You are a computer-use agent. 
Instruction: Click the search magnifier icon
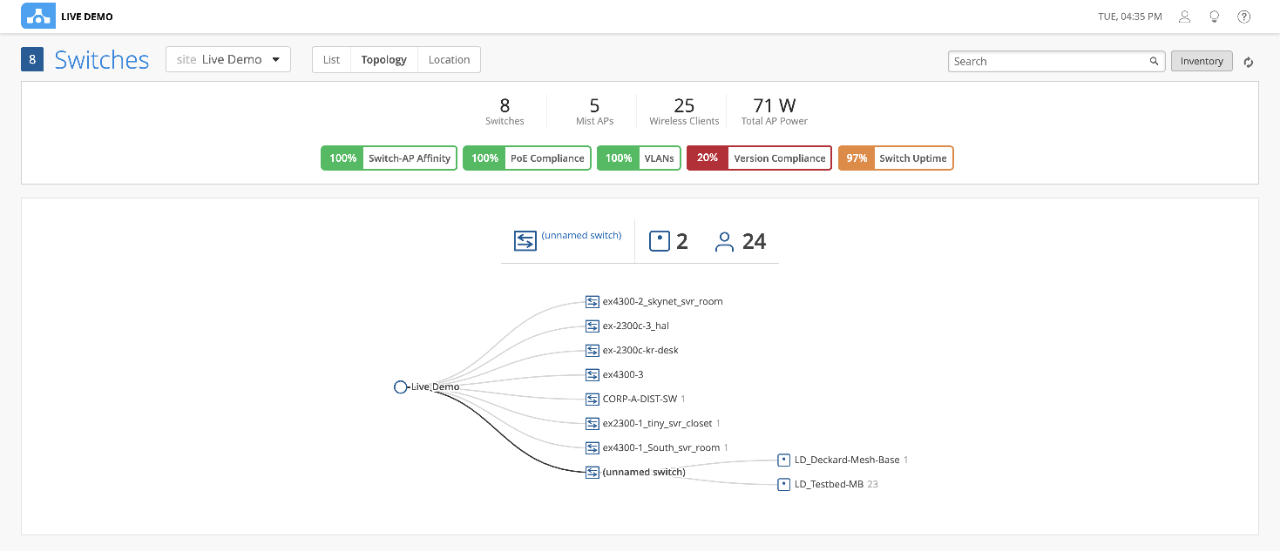(1153, 61)
